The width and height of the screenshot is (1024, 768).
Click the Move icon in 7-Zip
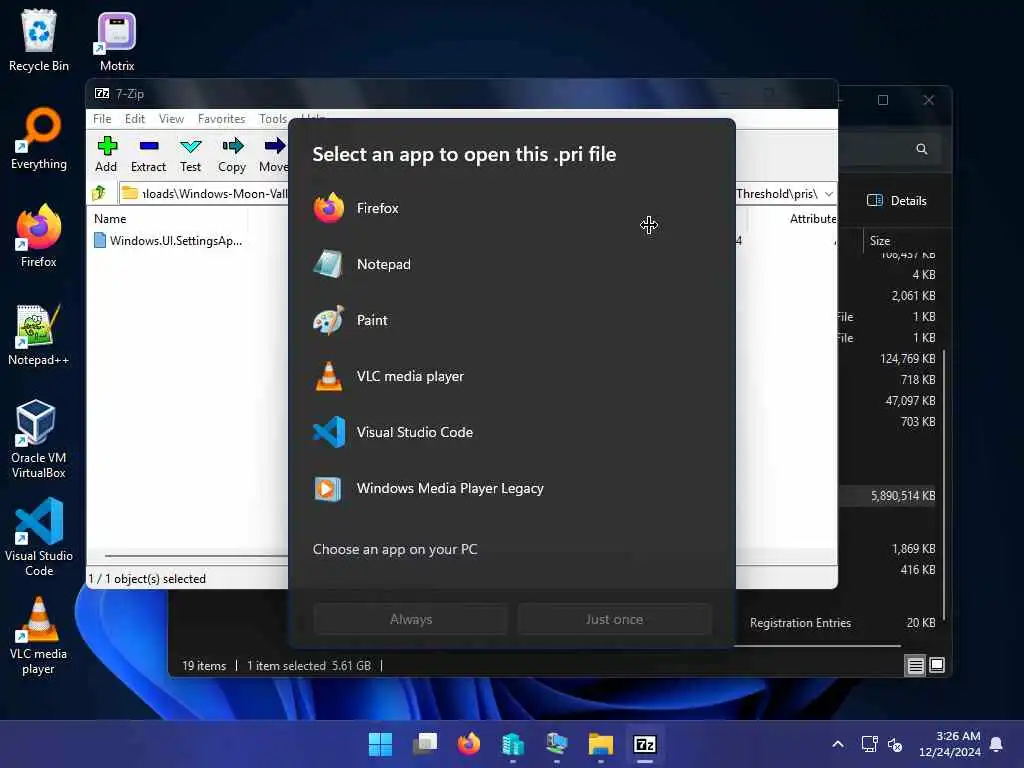(273, 155)
